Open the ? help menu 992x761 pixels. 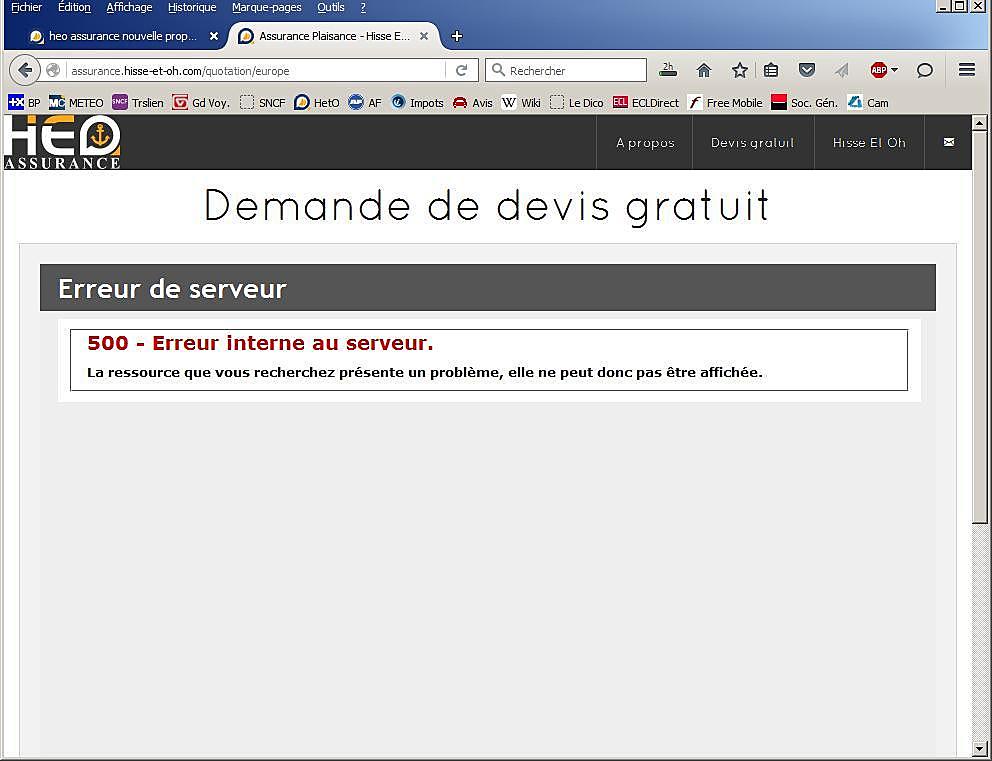pyautogui.click(x=363, y=8)
